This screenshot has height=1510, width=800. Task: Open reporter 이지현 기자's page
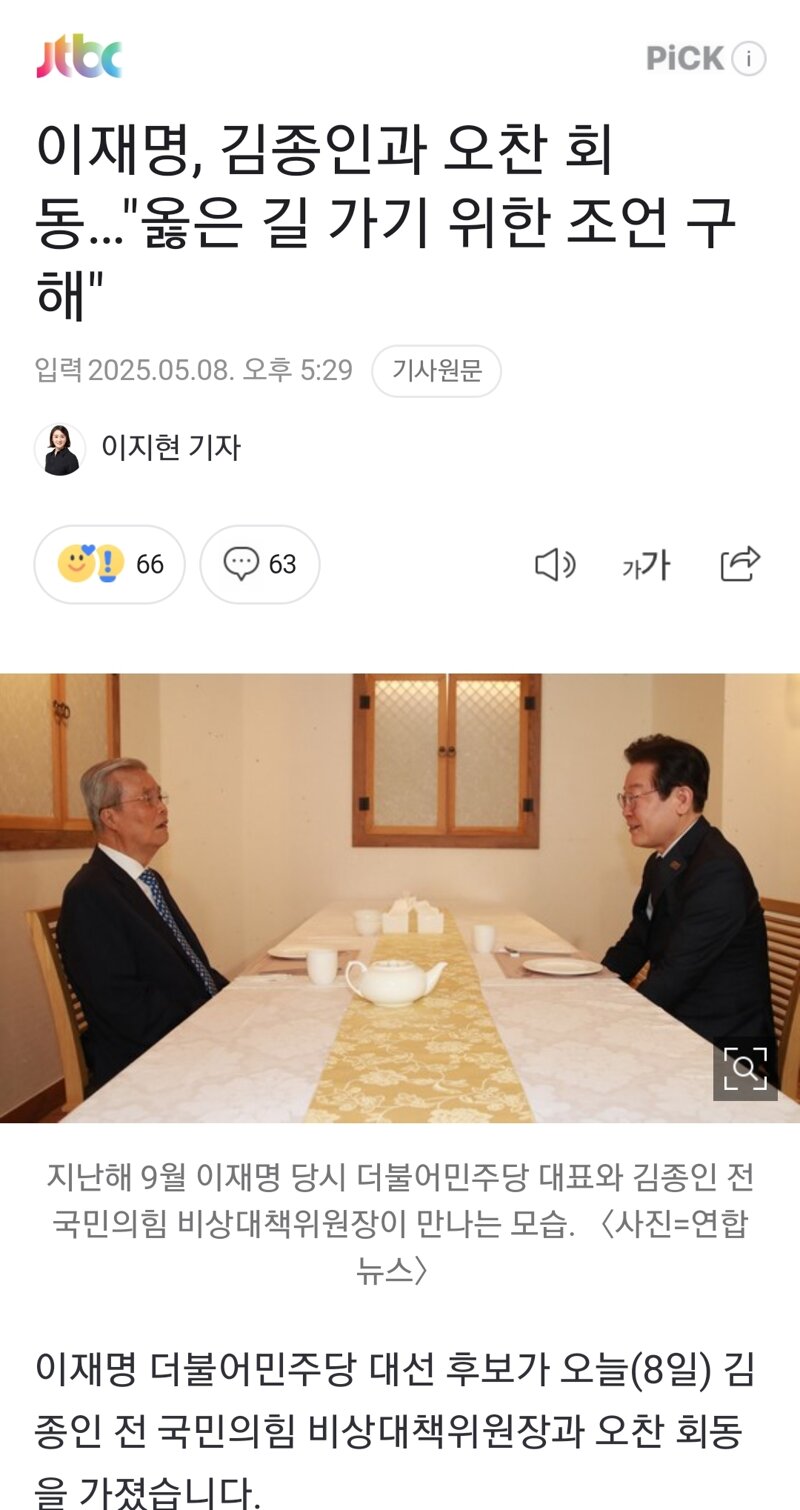171,448
